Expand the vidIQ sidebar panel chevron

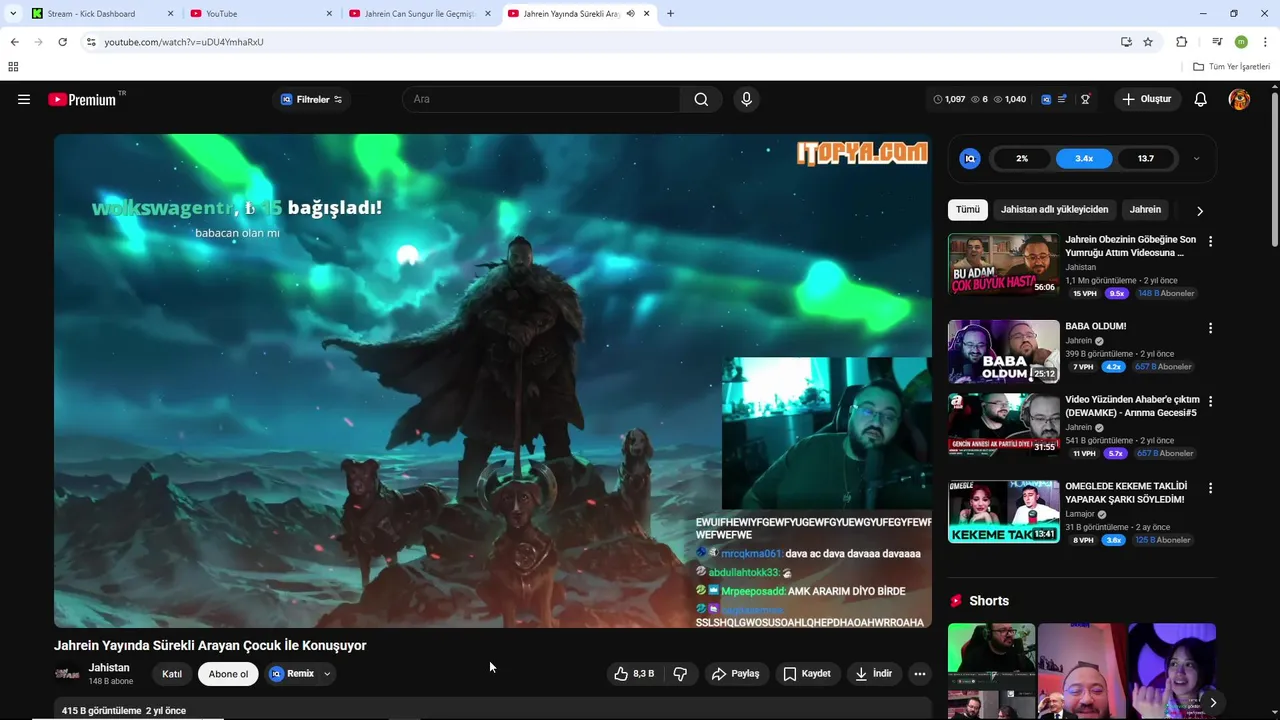[1196, 158]
